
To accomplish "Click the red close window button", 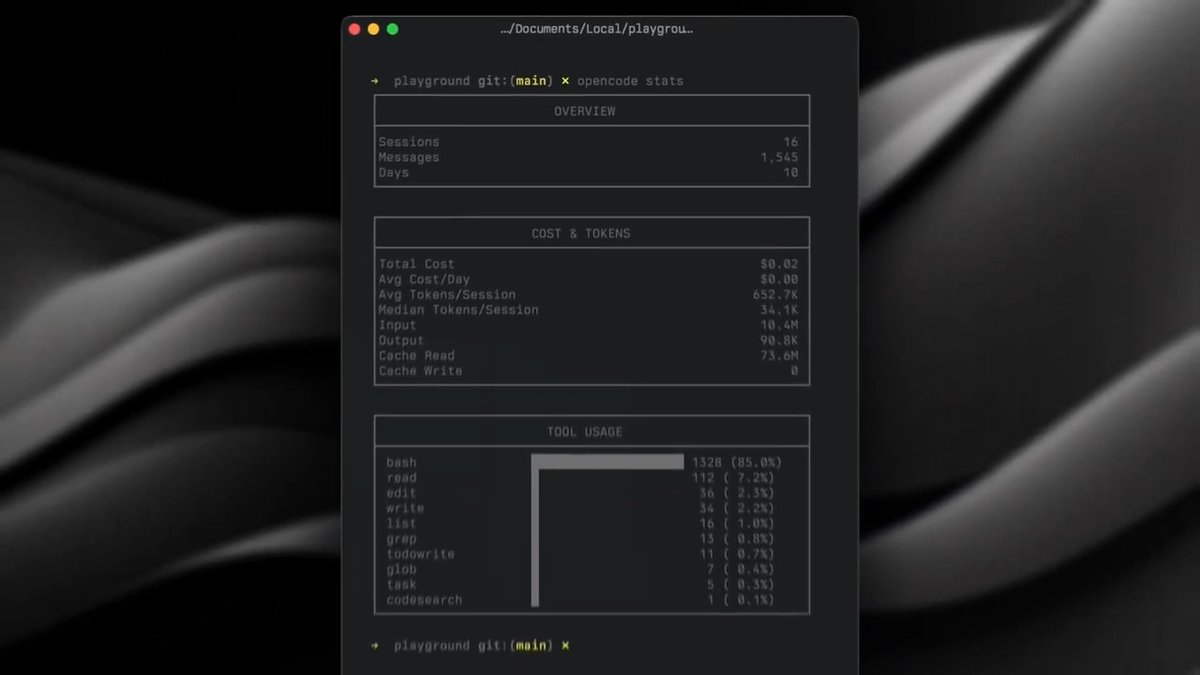I will (x=354, y=29).
